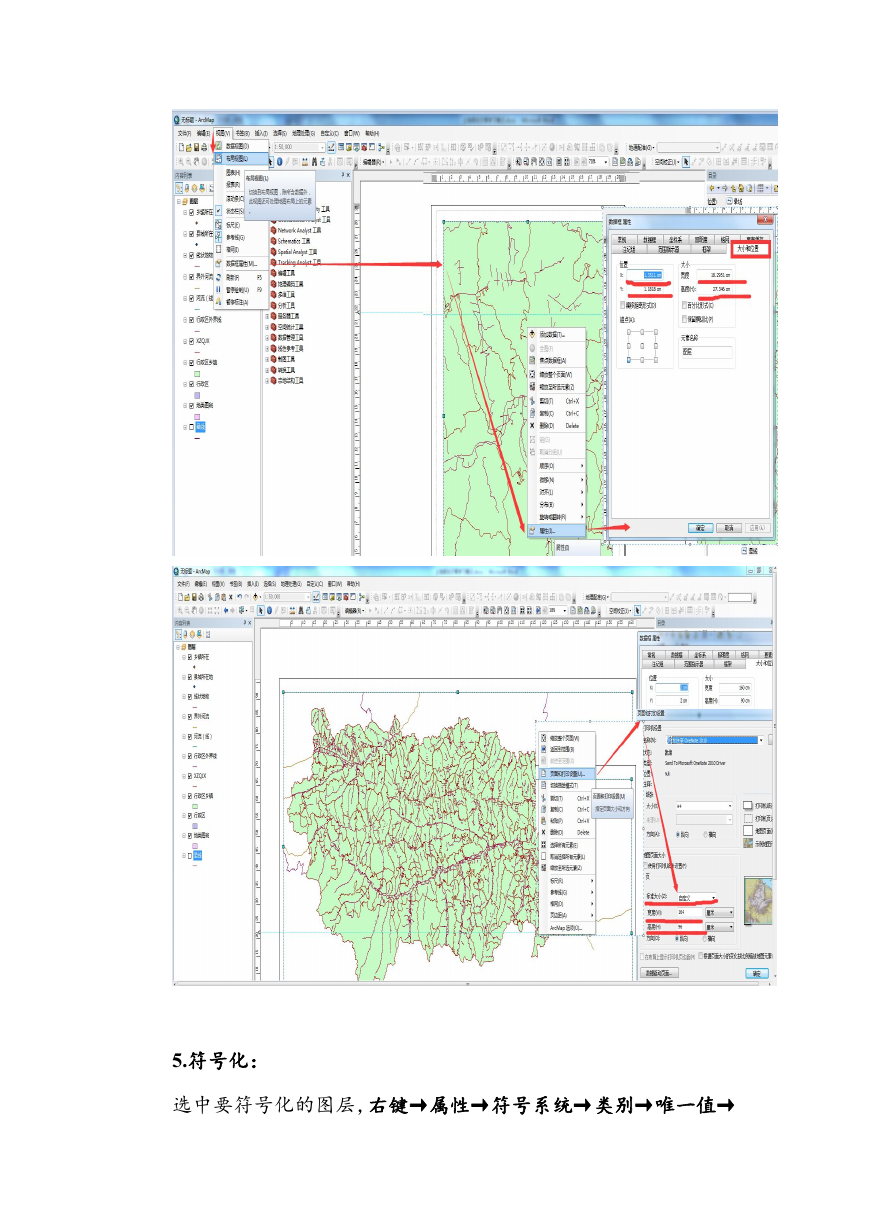Click 暂停绘制 F9 icon in View menu
The width and height of the screenshot is (869, 1228).
pos(219,290)
